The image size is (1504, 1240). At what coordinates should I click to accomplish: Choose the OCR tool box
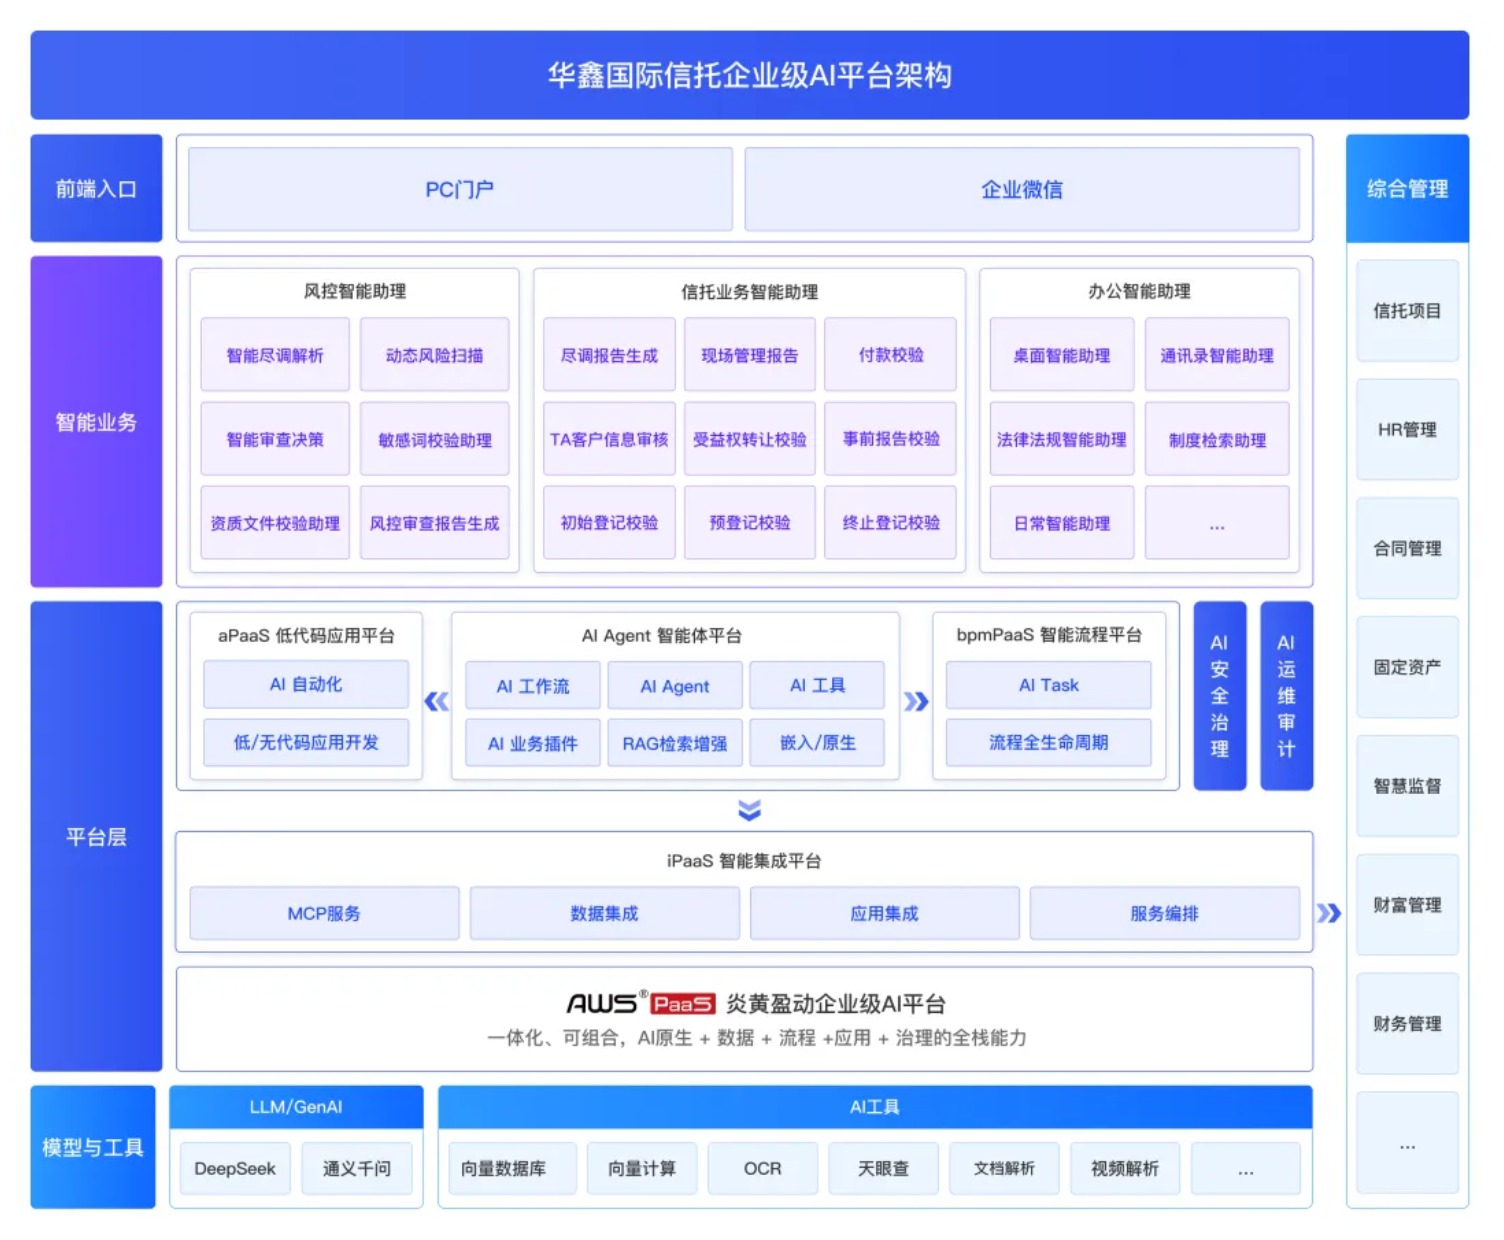(x=762, y=1168)
